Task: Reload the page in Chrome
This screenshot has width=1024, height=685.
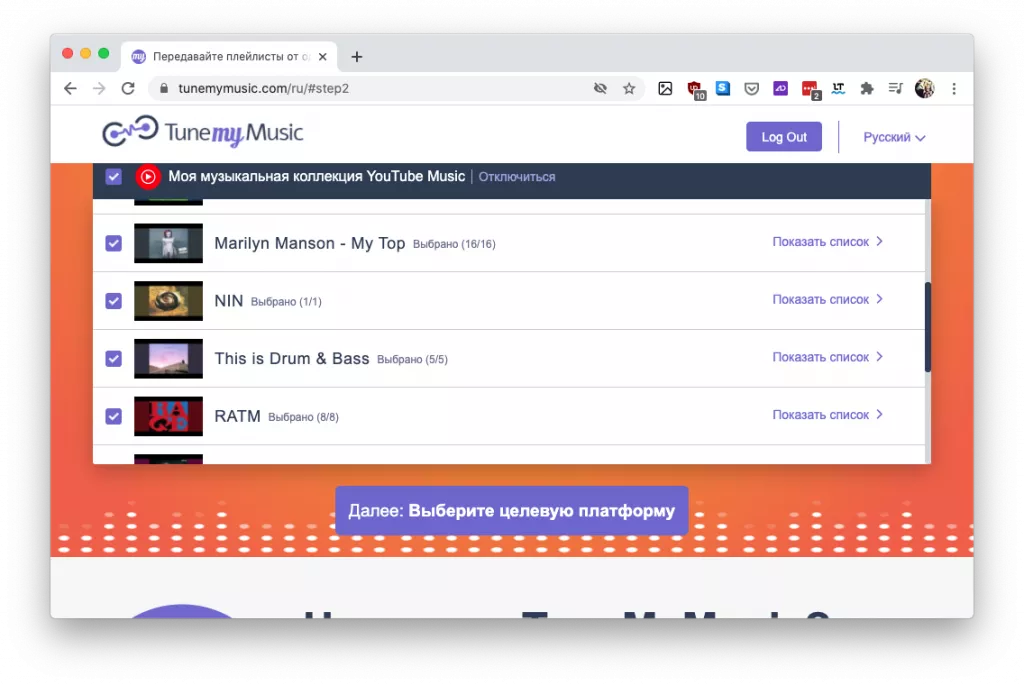Action: coord(128,88)
